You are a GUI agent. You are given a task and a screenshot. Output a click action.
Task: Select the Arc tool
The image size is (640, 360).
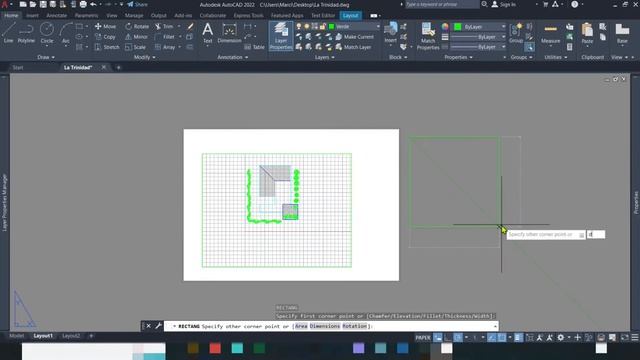click(x=65, y=33)
